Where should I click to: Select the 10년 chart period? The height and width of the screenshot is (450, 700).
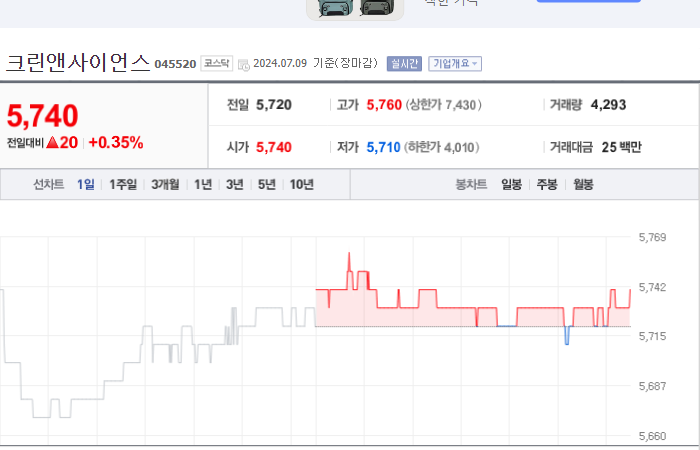tap(302, 184)
